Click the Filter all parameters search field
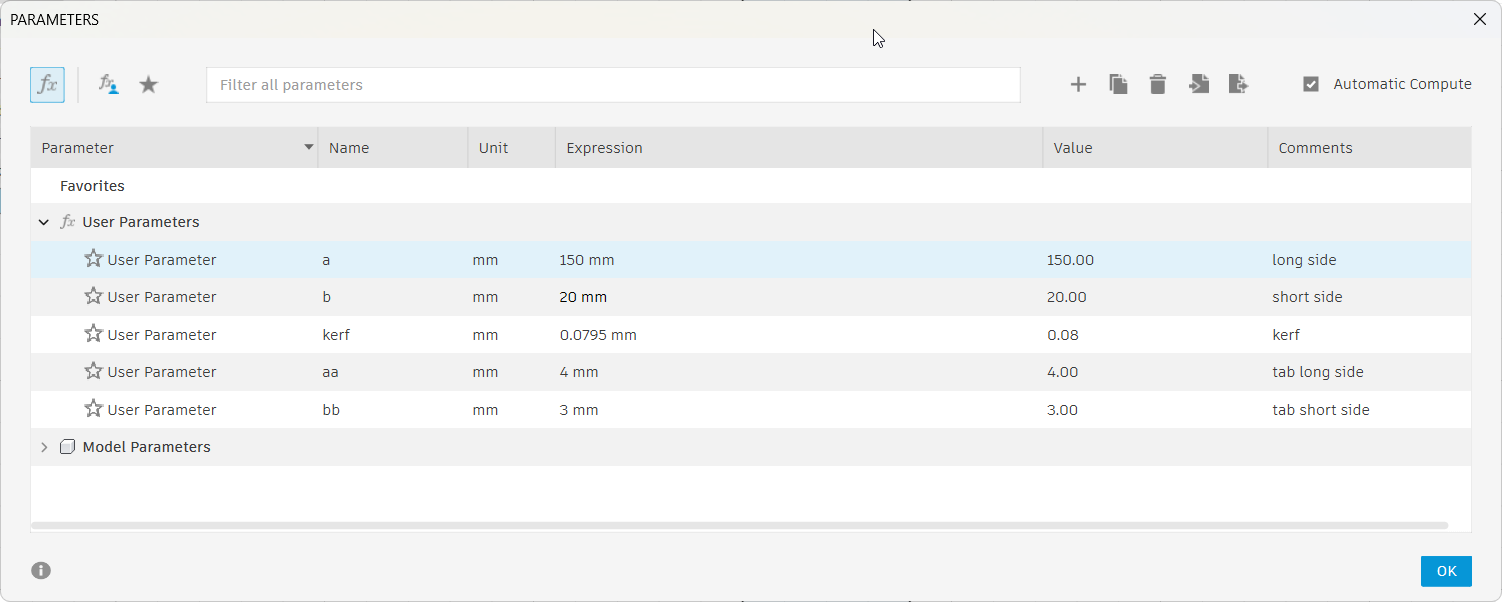Viewport: 1502px width, 602px height. (x=612, y=85)
